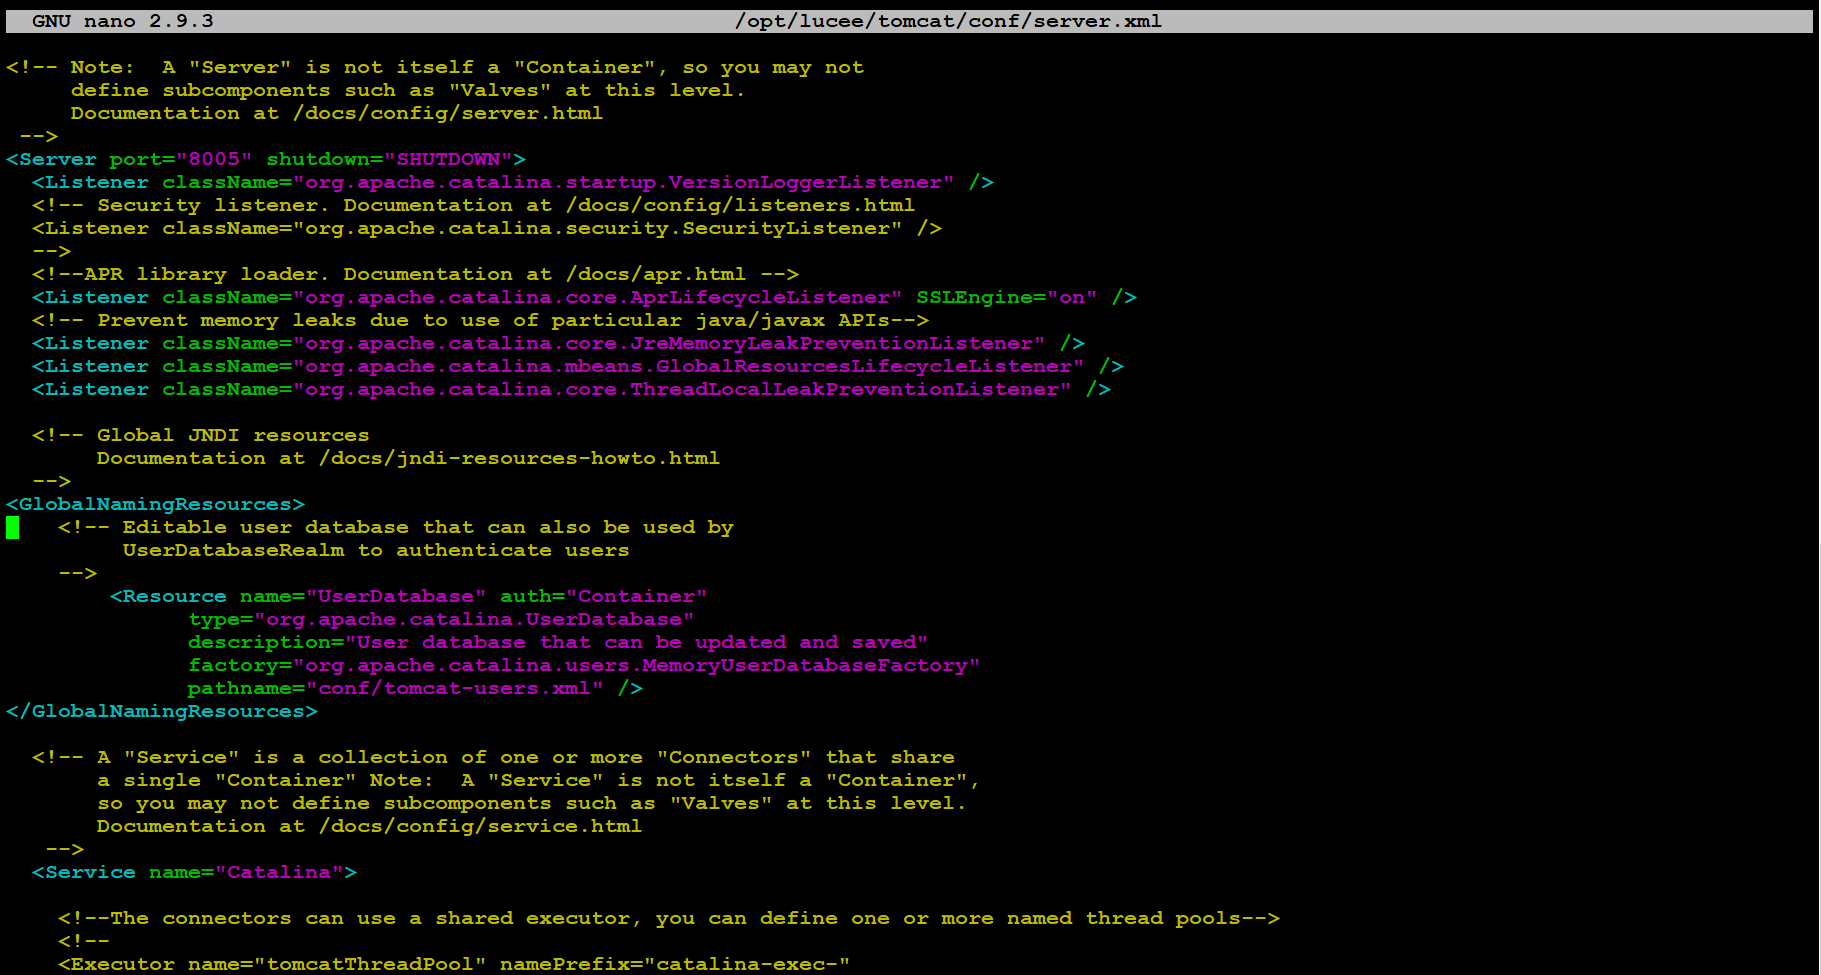Image resolution: width=1821 pixels, height=975 pixels.
Task: Click the <Service name="Catalina"> tag
Action: (x=194, y=872)
